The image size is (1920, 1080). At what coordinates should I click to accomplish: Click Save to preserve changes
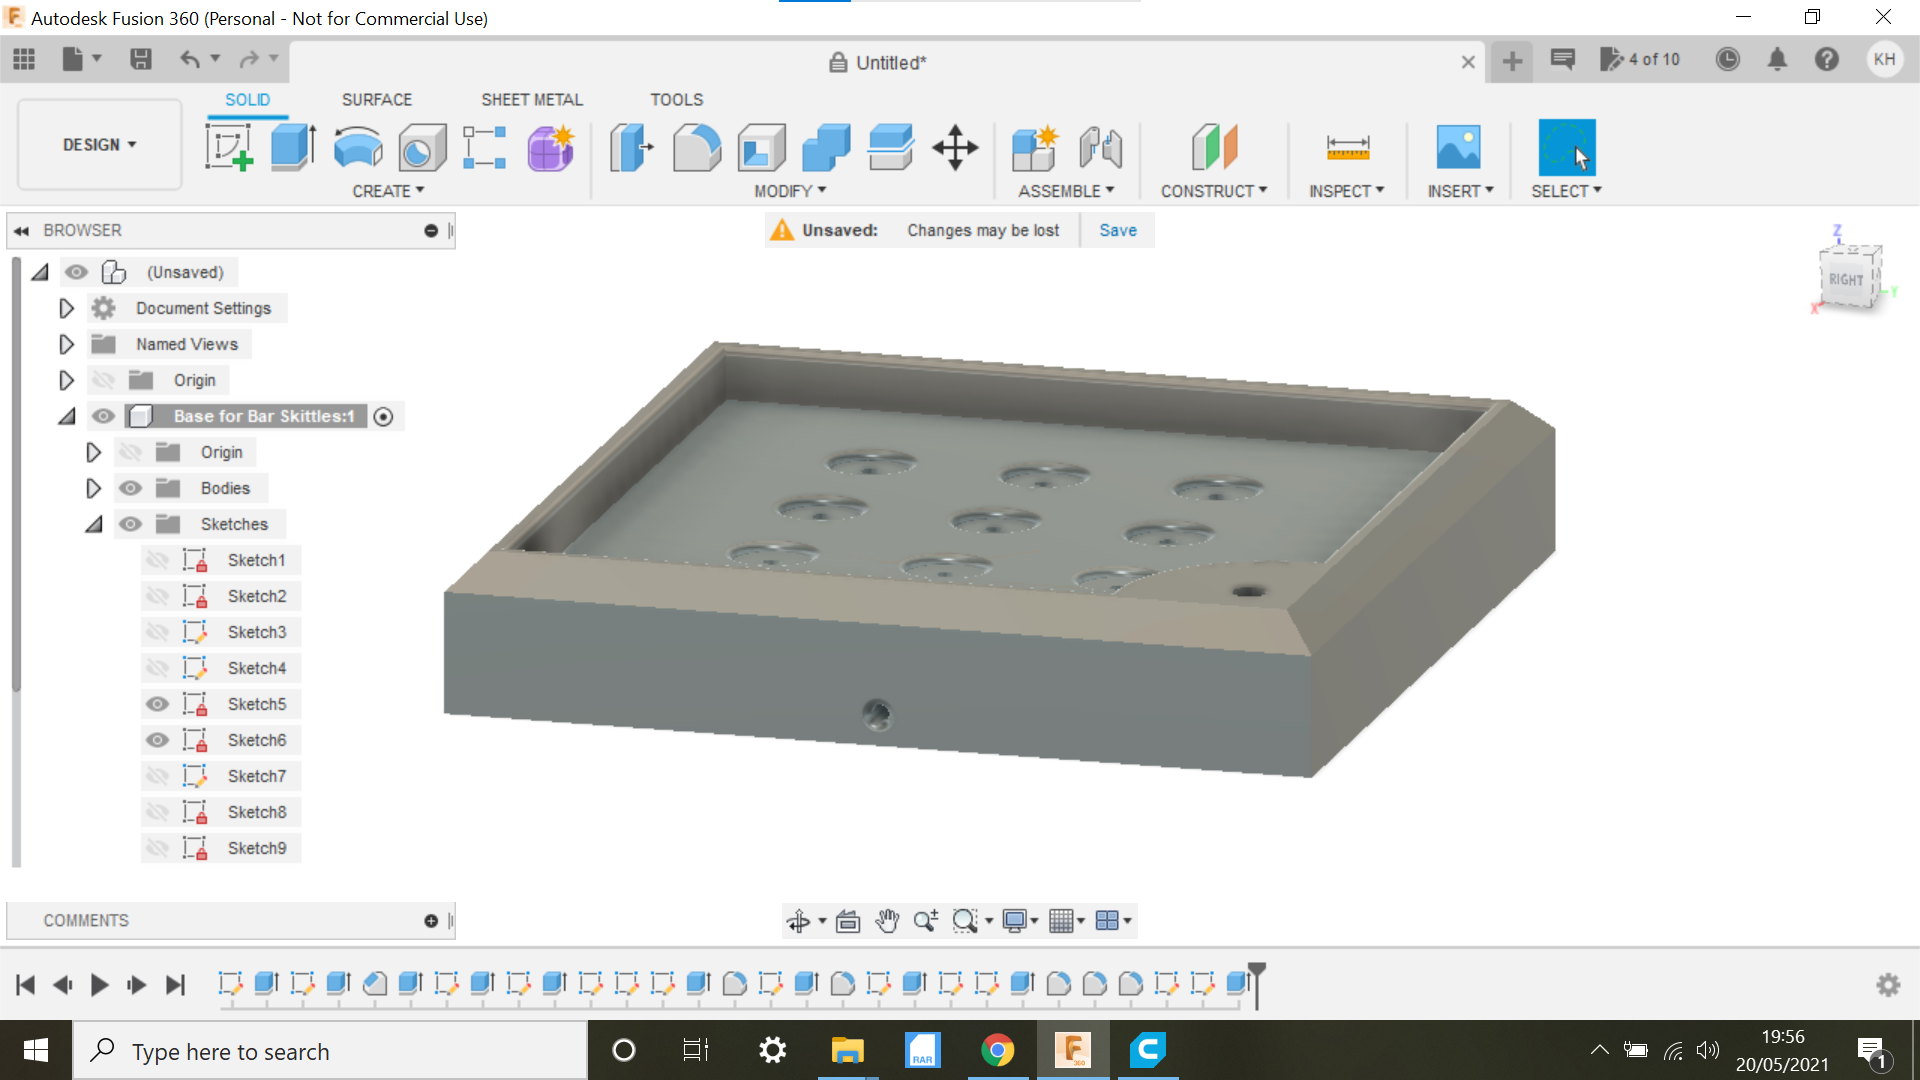(1118, 229)
